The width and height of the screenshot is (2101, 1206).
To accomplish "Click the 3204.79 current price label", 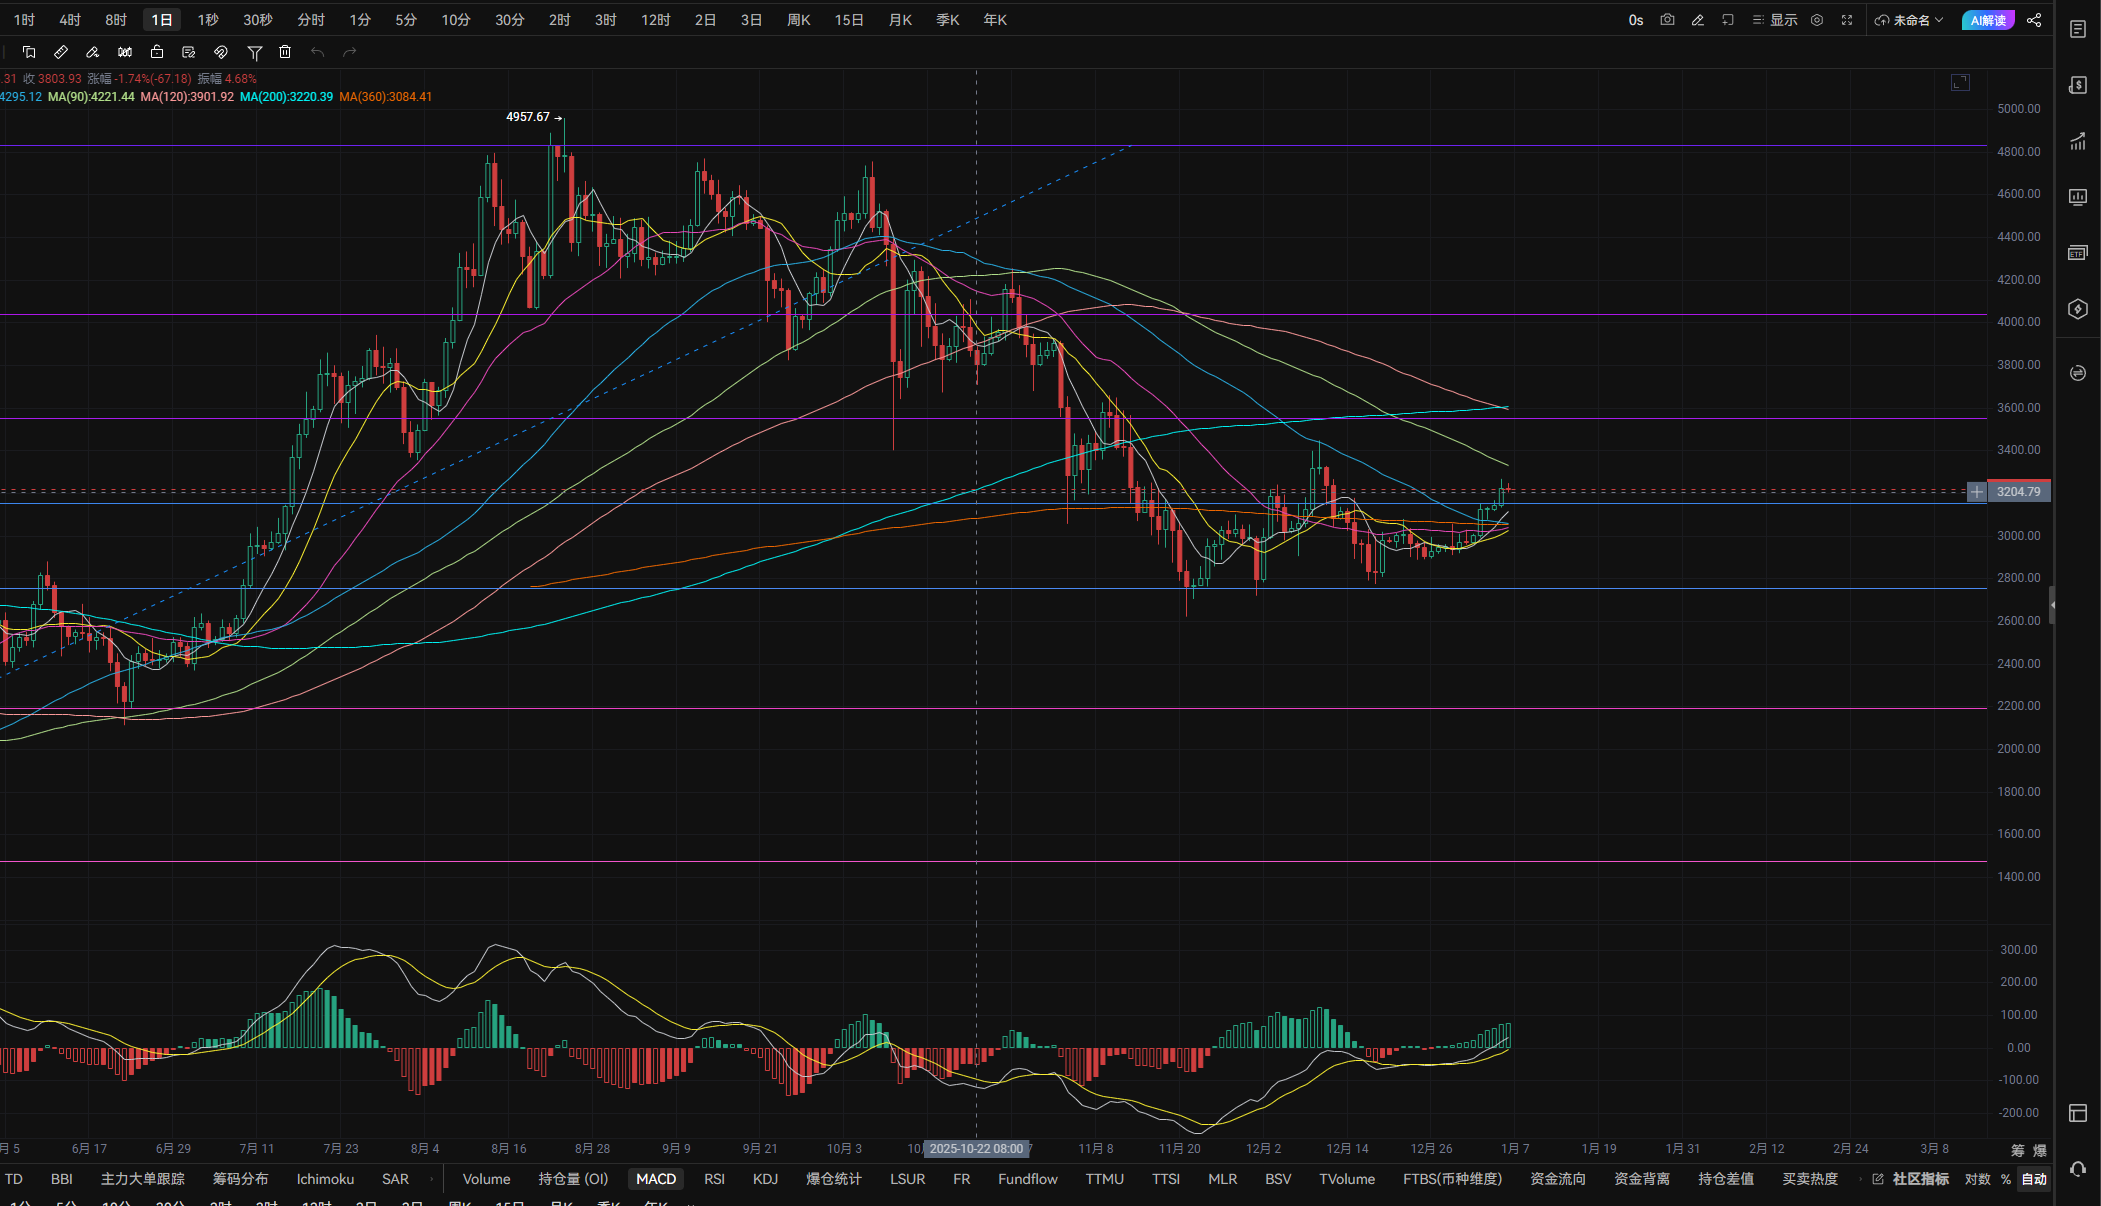I will [2018, 491].
